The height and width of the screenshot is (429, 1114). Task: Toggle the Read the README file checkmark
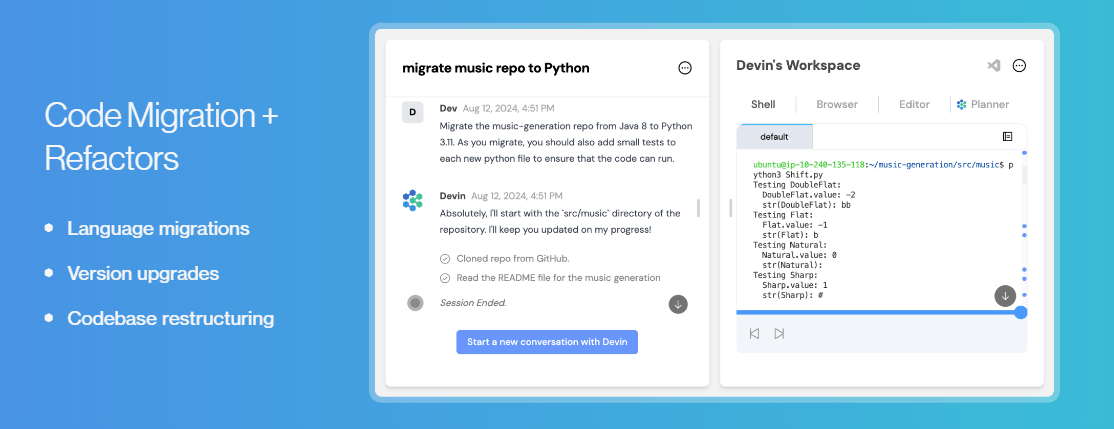tap(445, 278)
